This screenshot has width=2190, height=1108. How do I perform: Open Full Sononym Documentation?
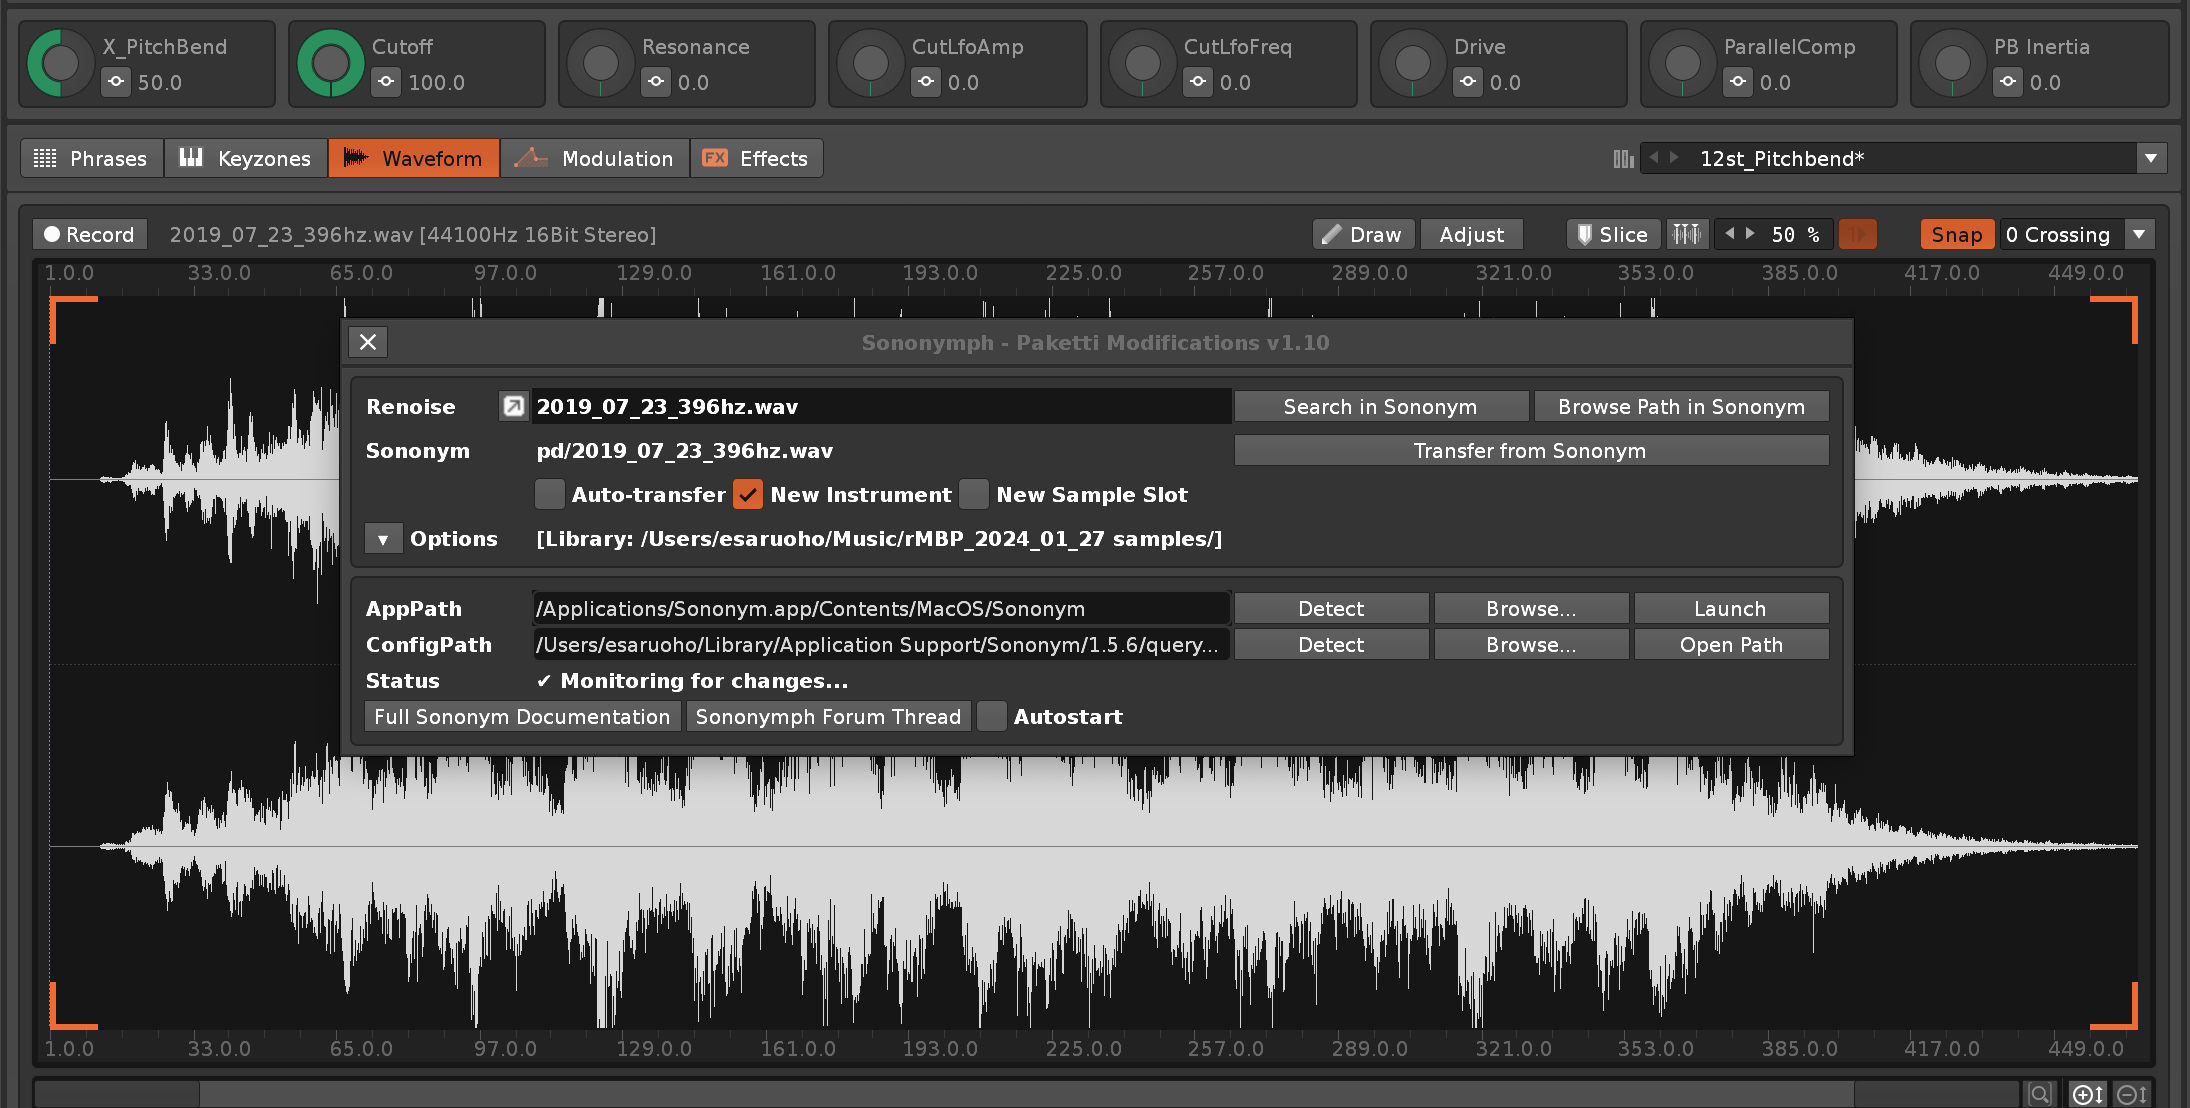point(522,716)
